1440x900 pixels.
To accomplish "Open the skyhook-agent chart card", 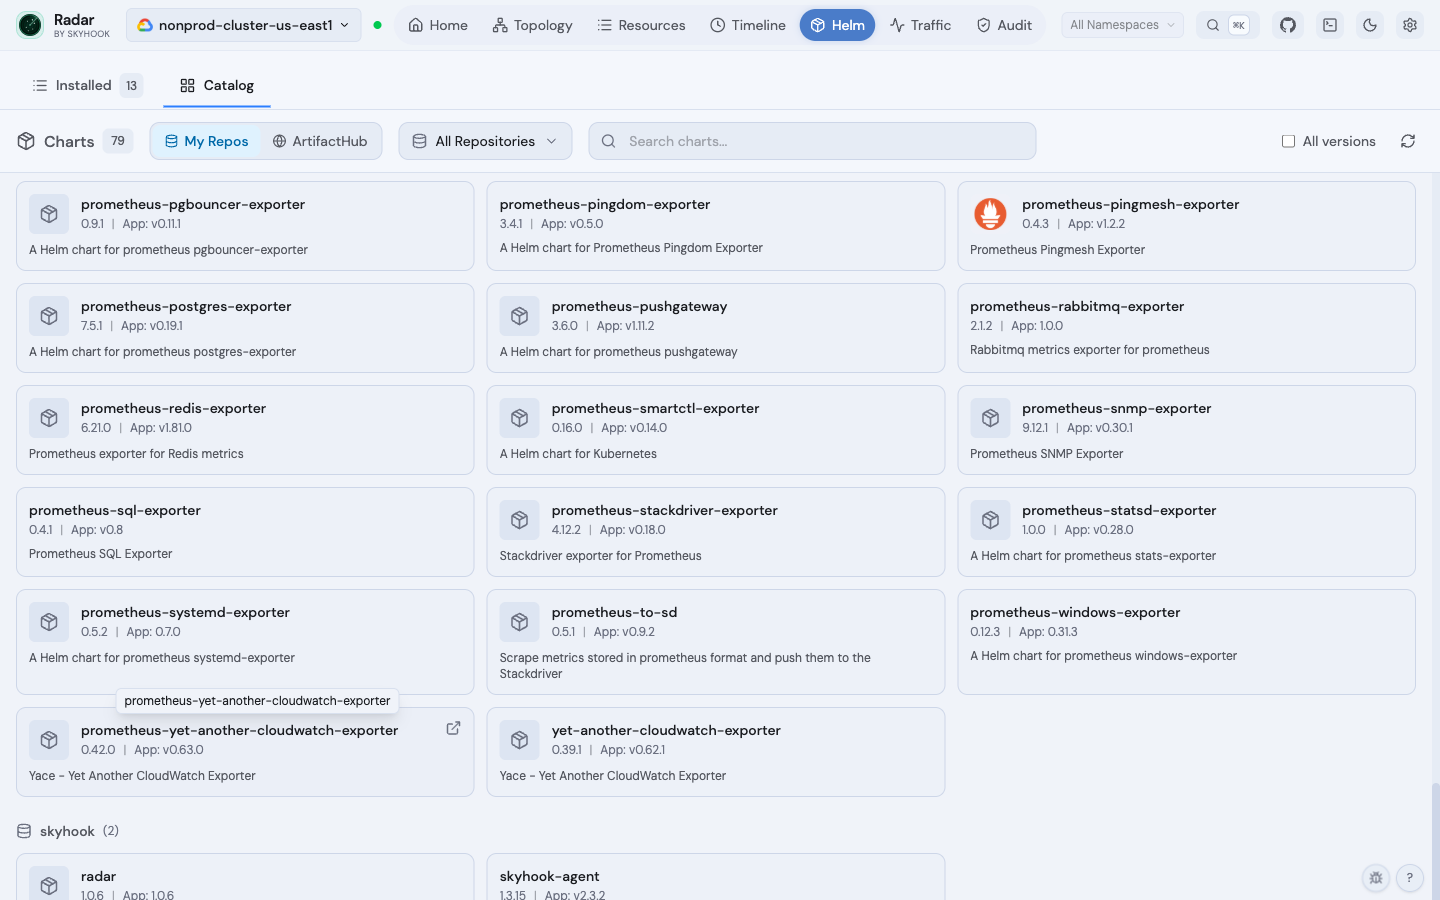I will tap(716, 877).
